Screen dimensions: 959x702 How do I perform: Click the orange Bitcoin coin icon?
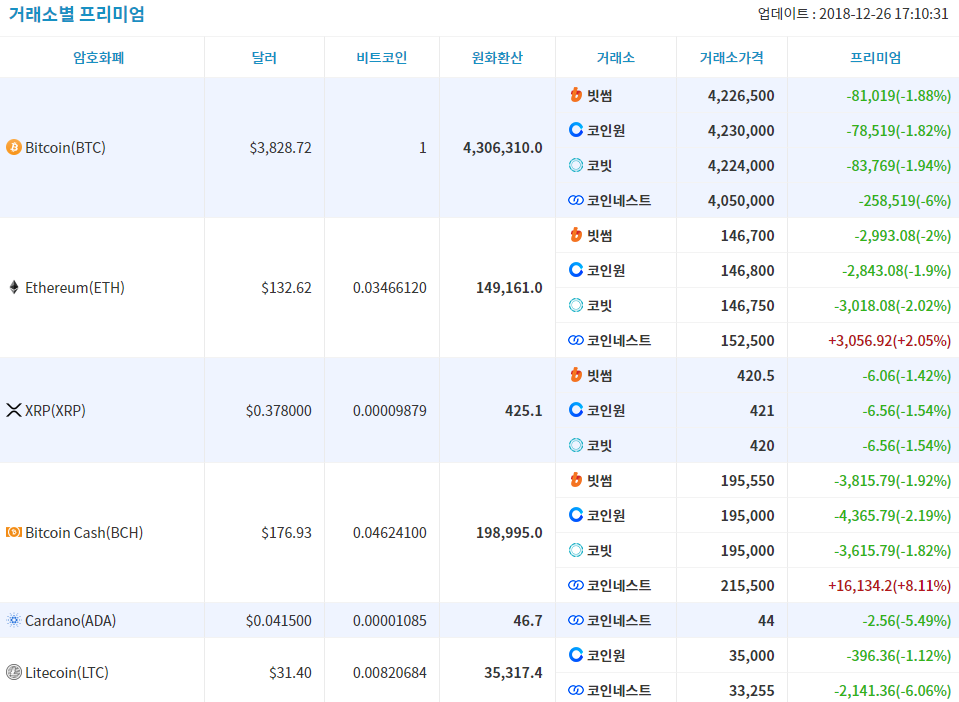click(13, 147)
